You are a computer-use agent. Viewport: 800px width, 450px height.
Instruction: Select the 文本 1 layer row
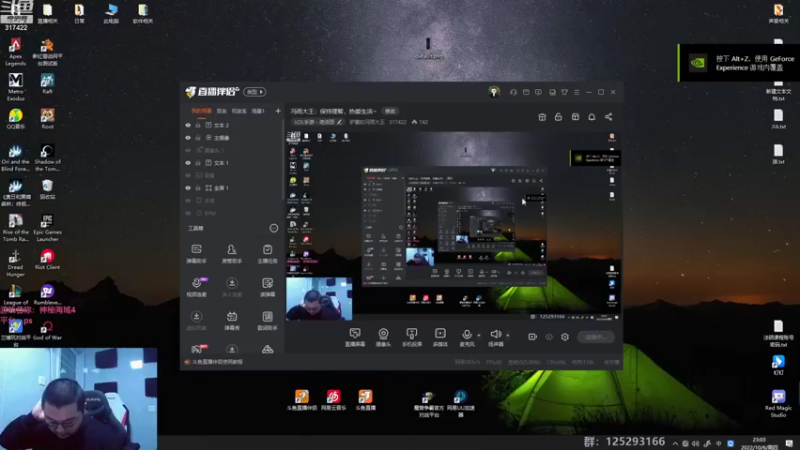coord(232,163)
